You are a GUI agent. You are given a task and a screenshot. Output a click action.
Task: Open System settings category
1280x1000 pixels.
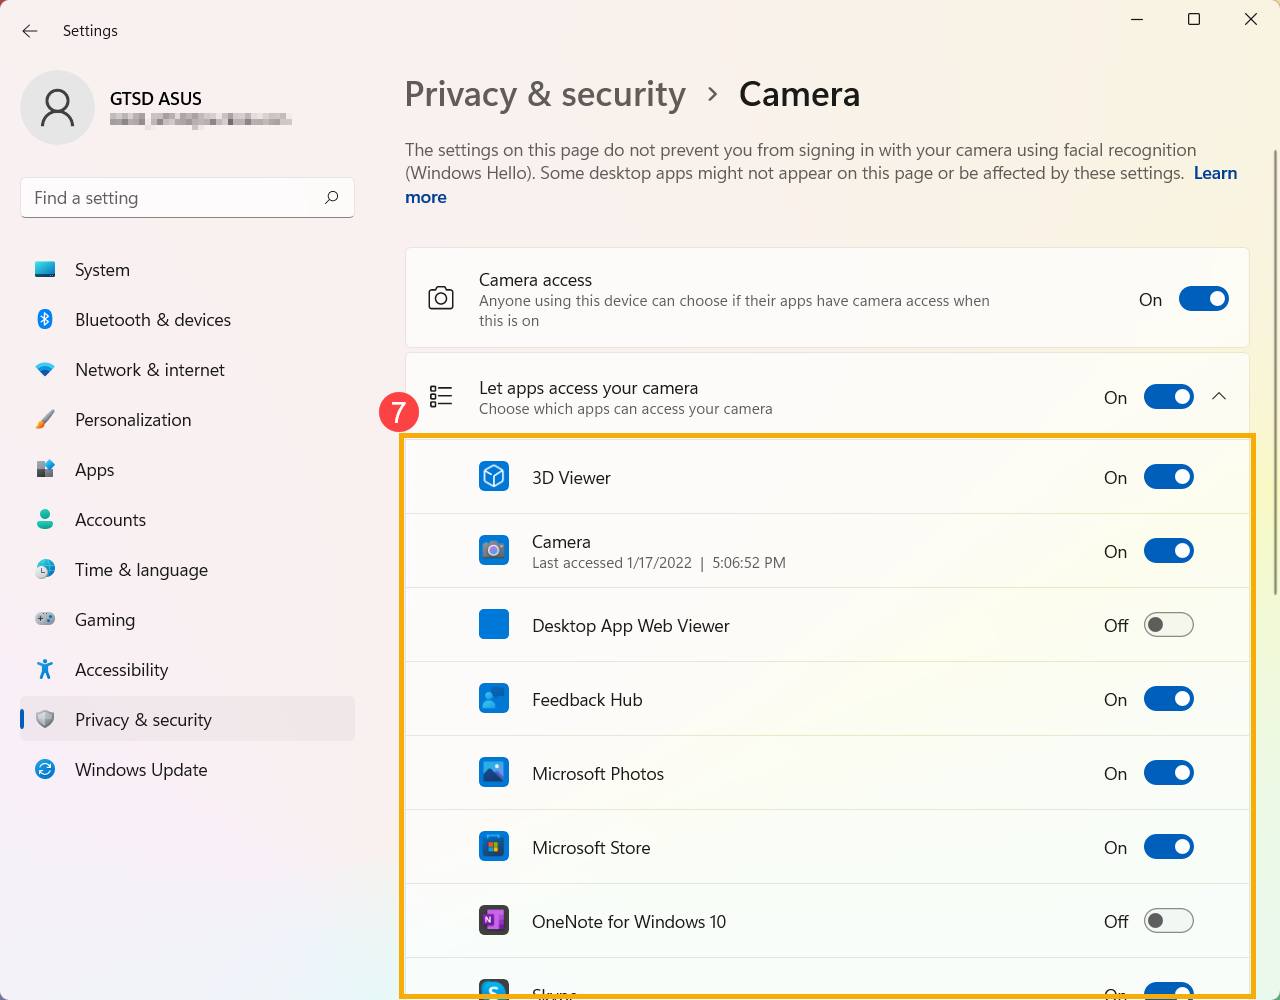click(187, 269)
